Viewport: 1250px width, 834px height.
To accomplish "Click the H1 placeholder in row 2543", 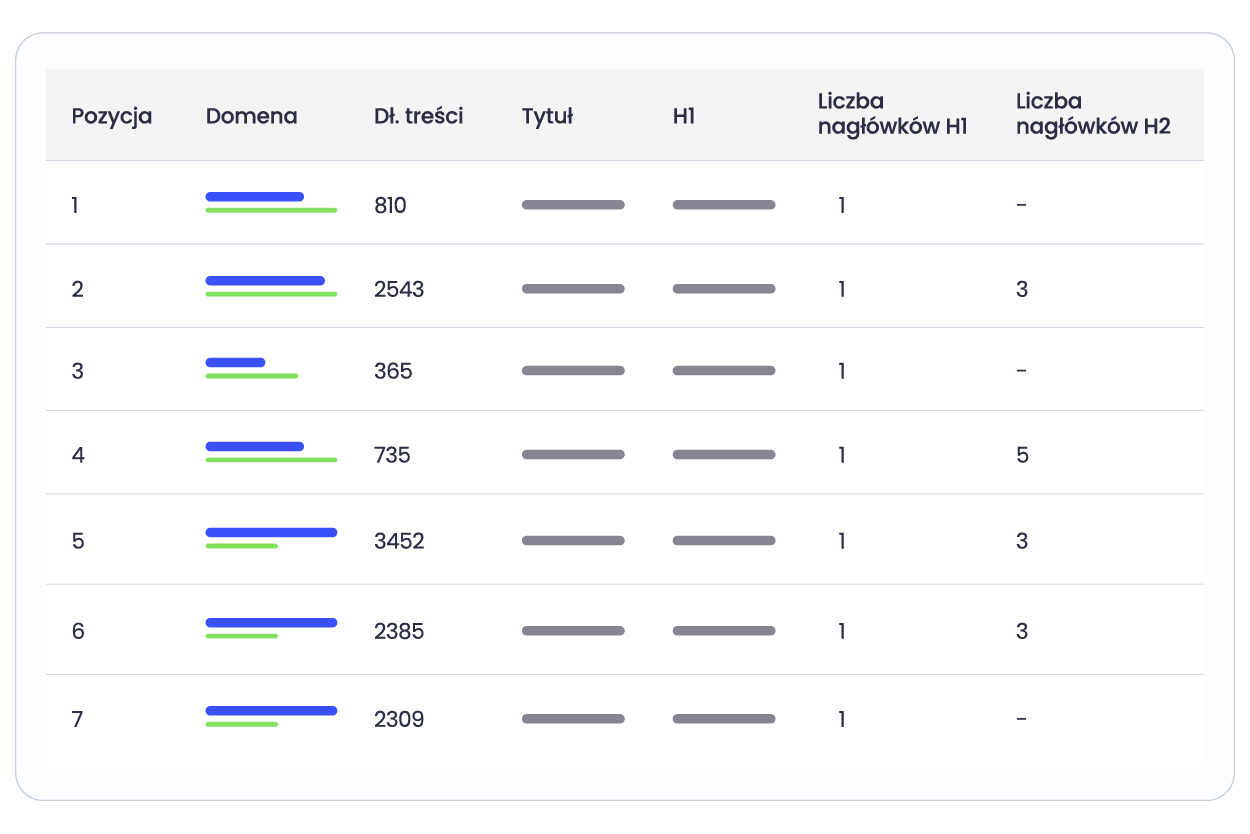I will coord(724,289).
